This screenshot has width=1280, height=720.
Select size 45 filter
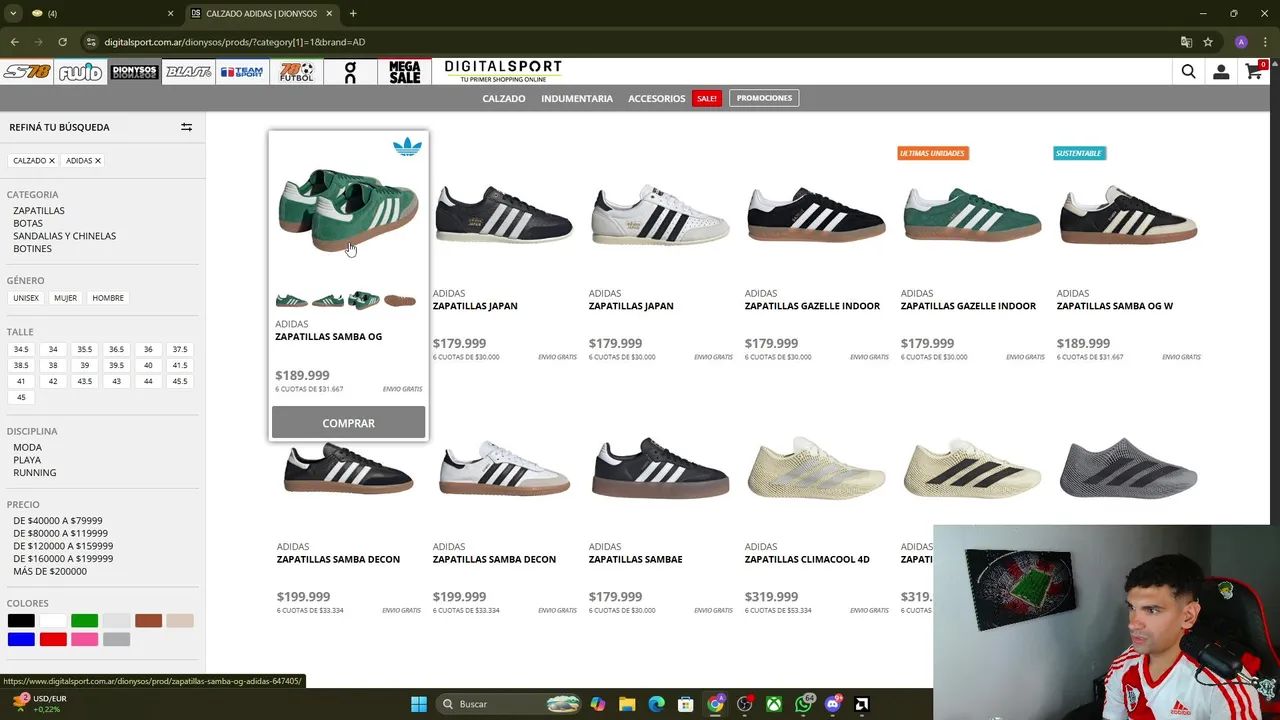(x=21, y=397)
